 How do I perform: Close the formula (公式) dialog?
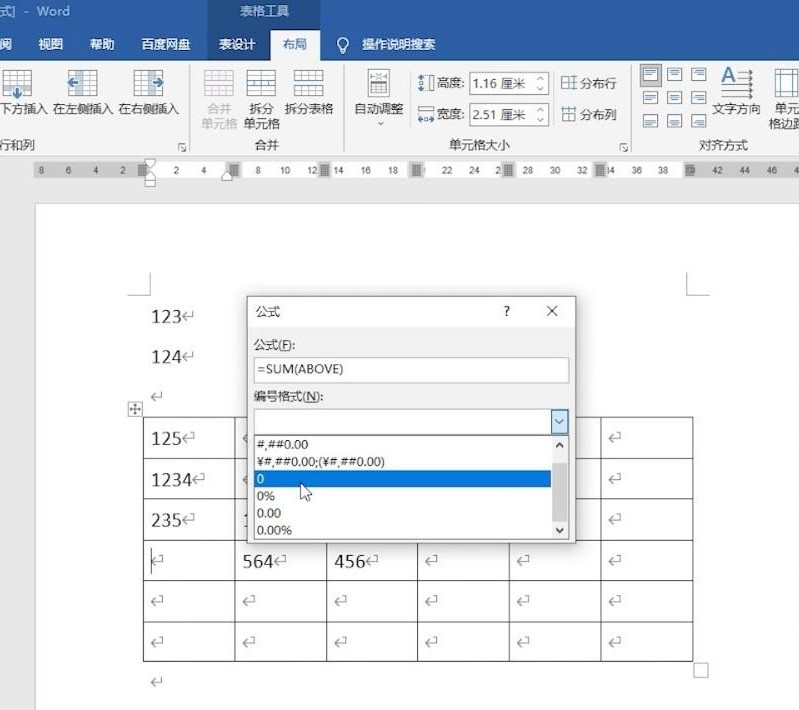(x=552, y=311)
